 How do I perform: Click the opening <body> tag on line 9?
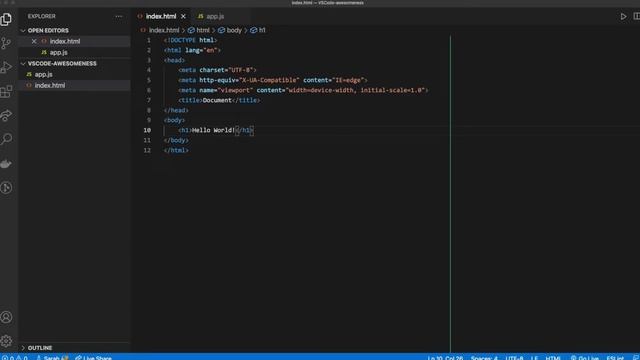click(x=174, y=120)
